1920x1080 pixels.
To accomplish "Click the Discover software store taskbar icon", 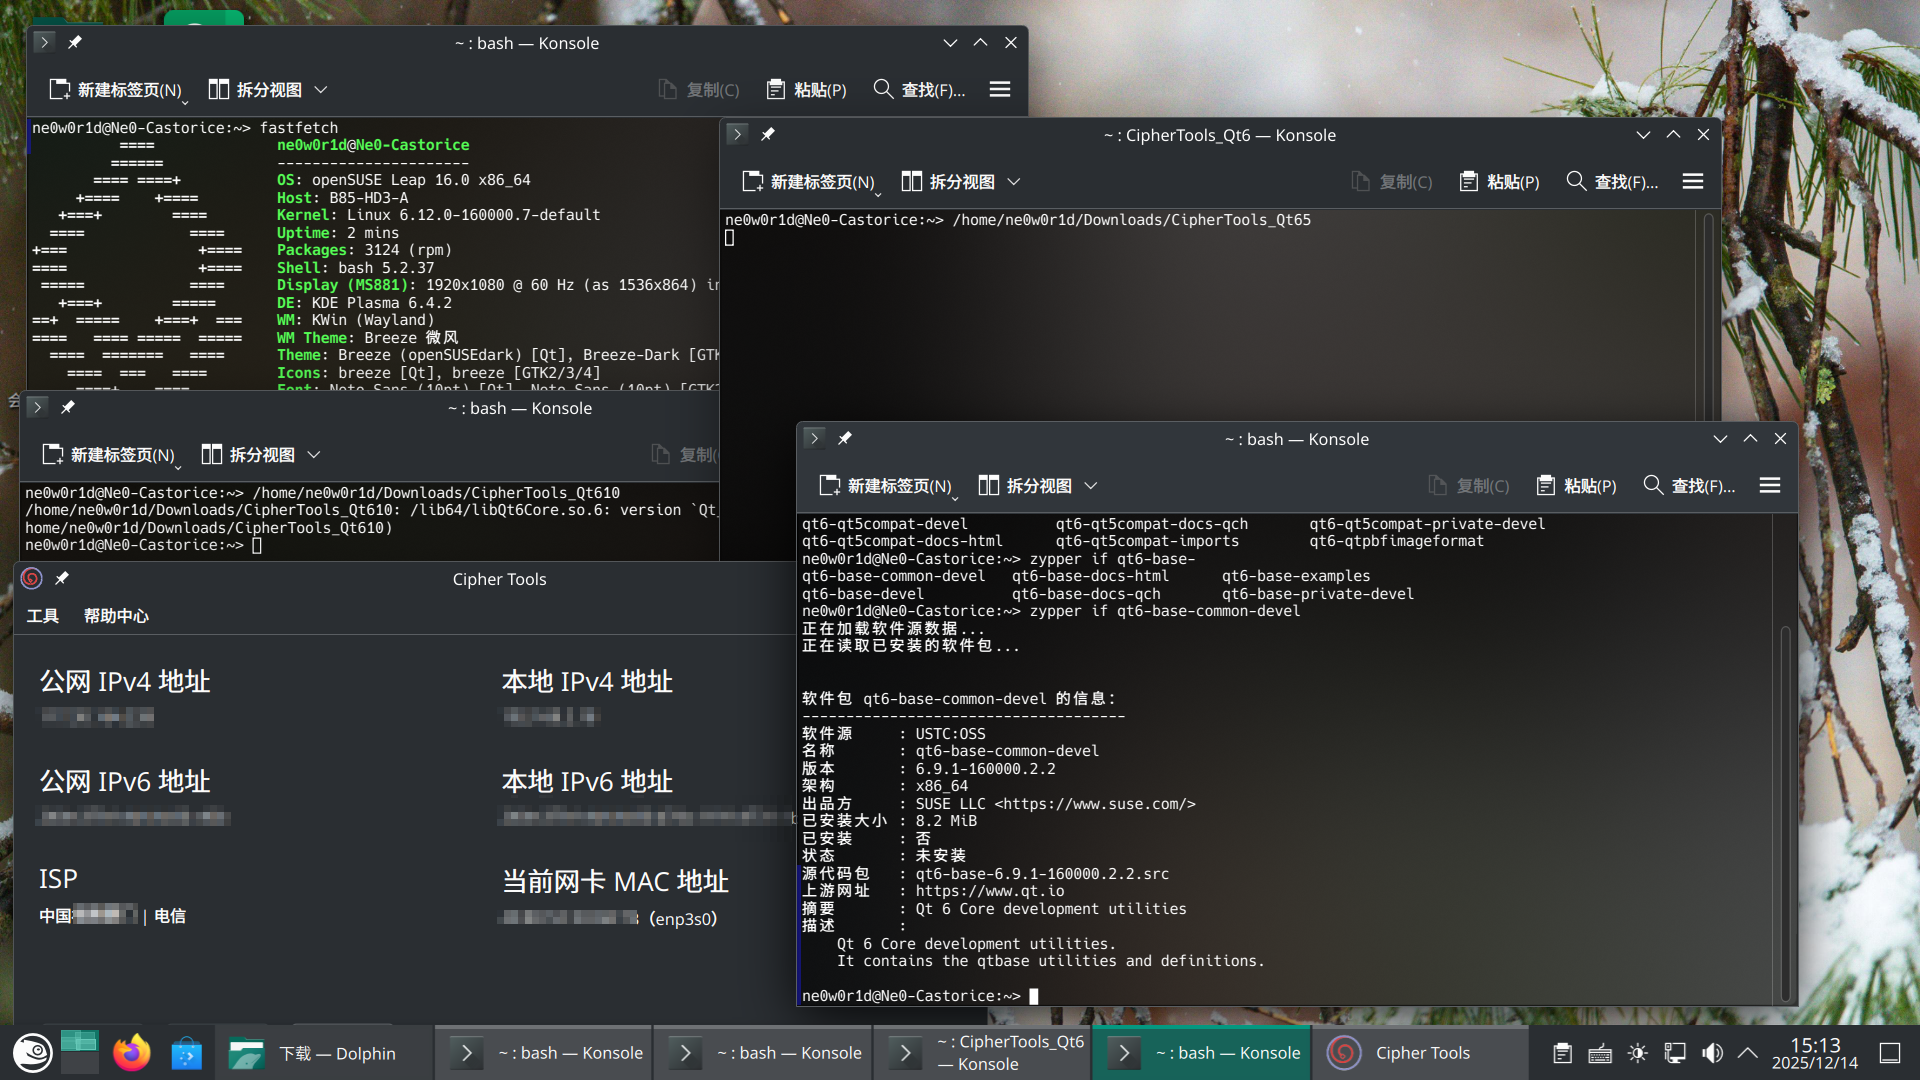I will coord(186,1053).
